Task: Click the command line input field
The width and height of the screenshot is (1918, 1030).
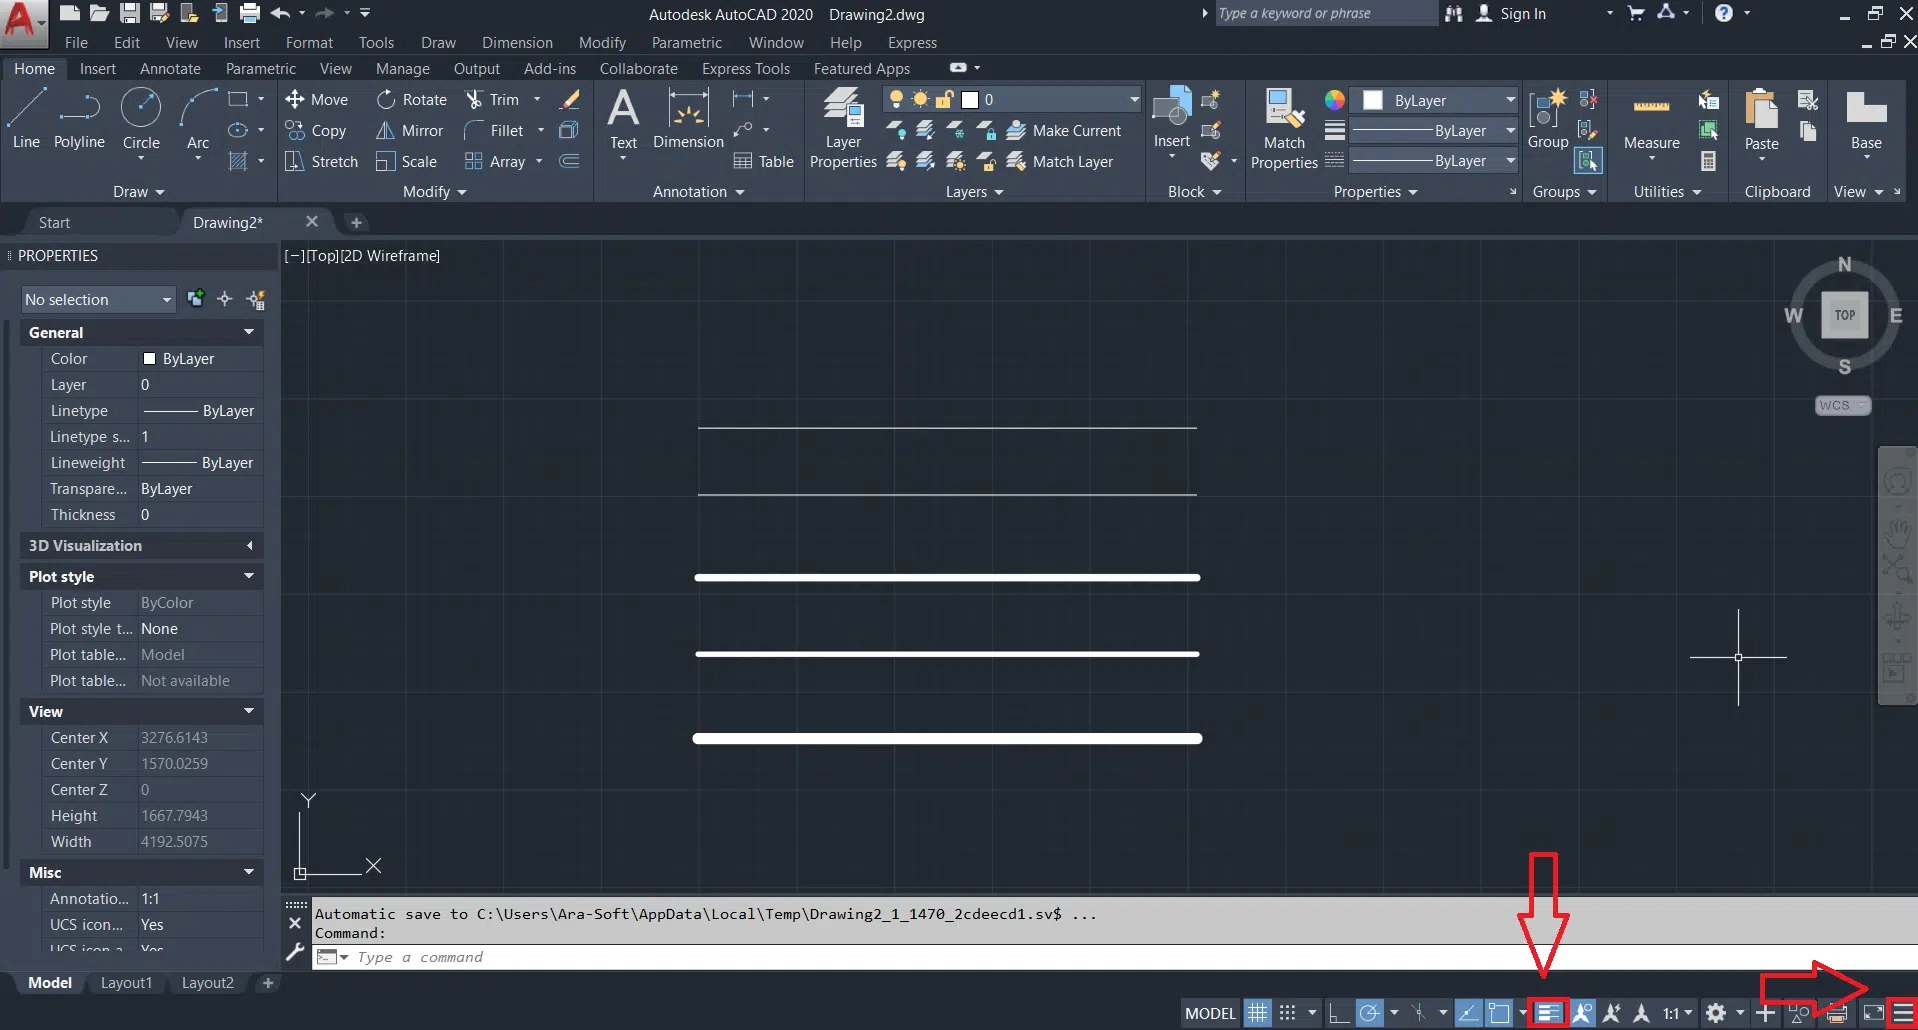Action: [x=900, y=957]
